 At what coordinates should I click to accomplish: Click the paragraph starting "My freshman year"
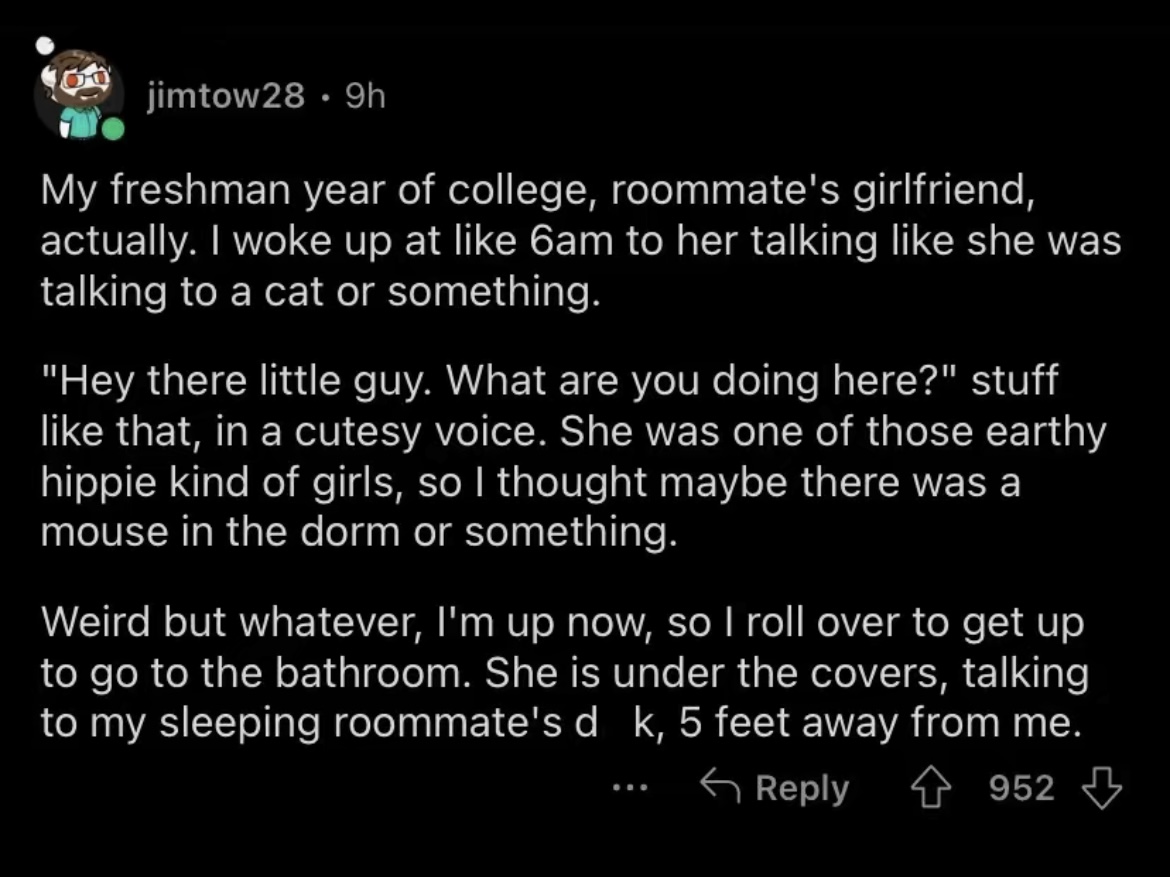tap(581, 240)
